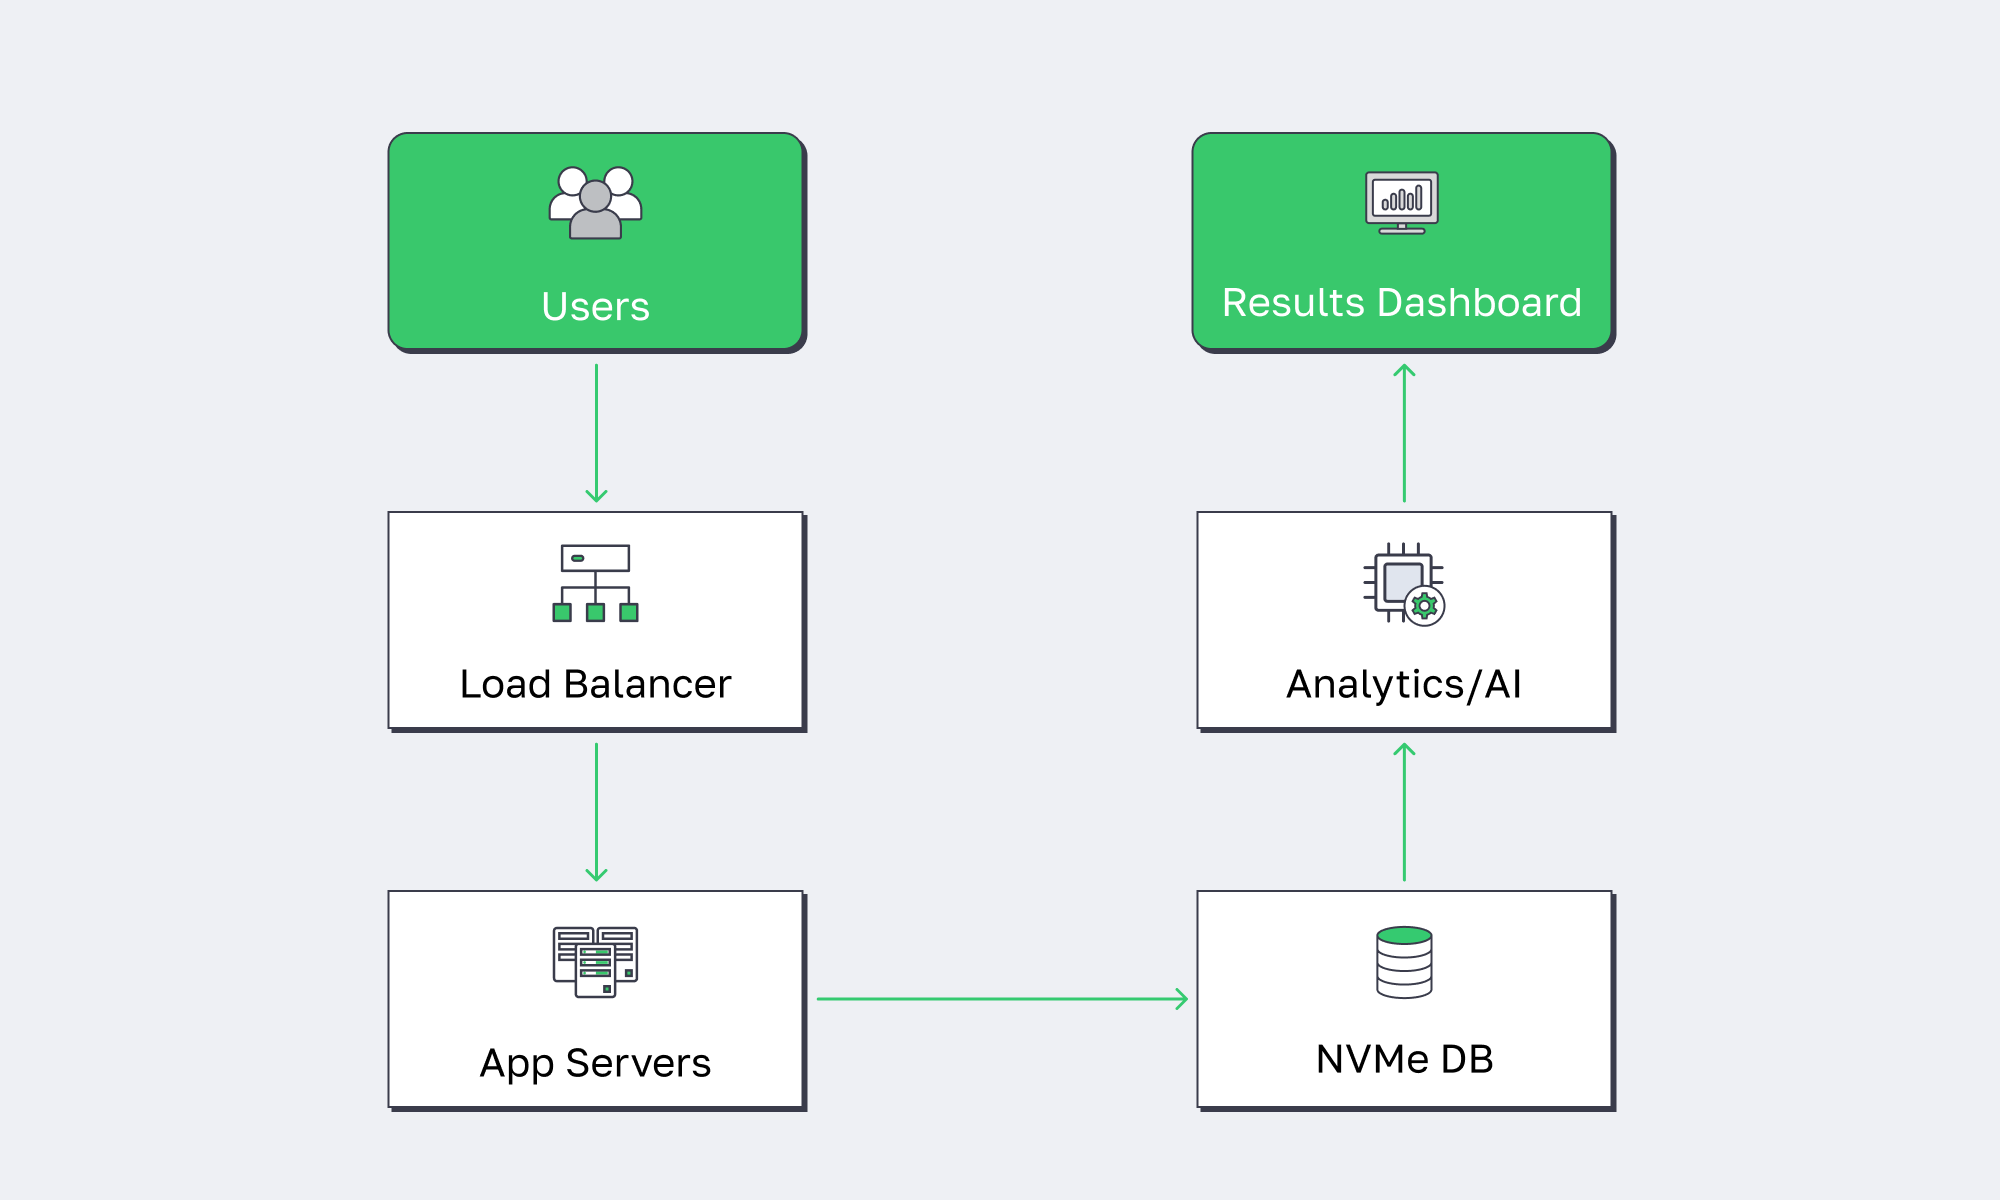Click the Analytics/AI chip icon
This screenshot has height=1200, width=2000.
coord(1400,585)
